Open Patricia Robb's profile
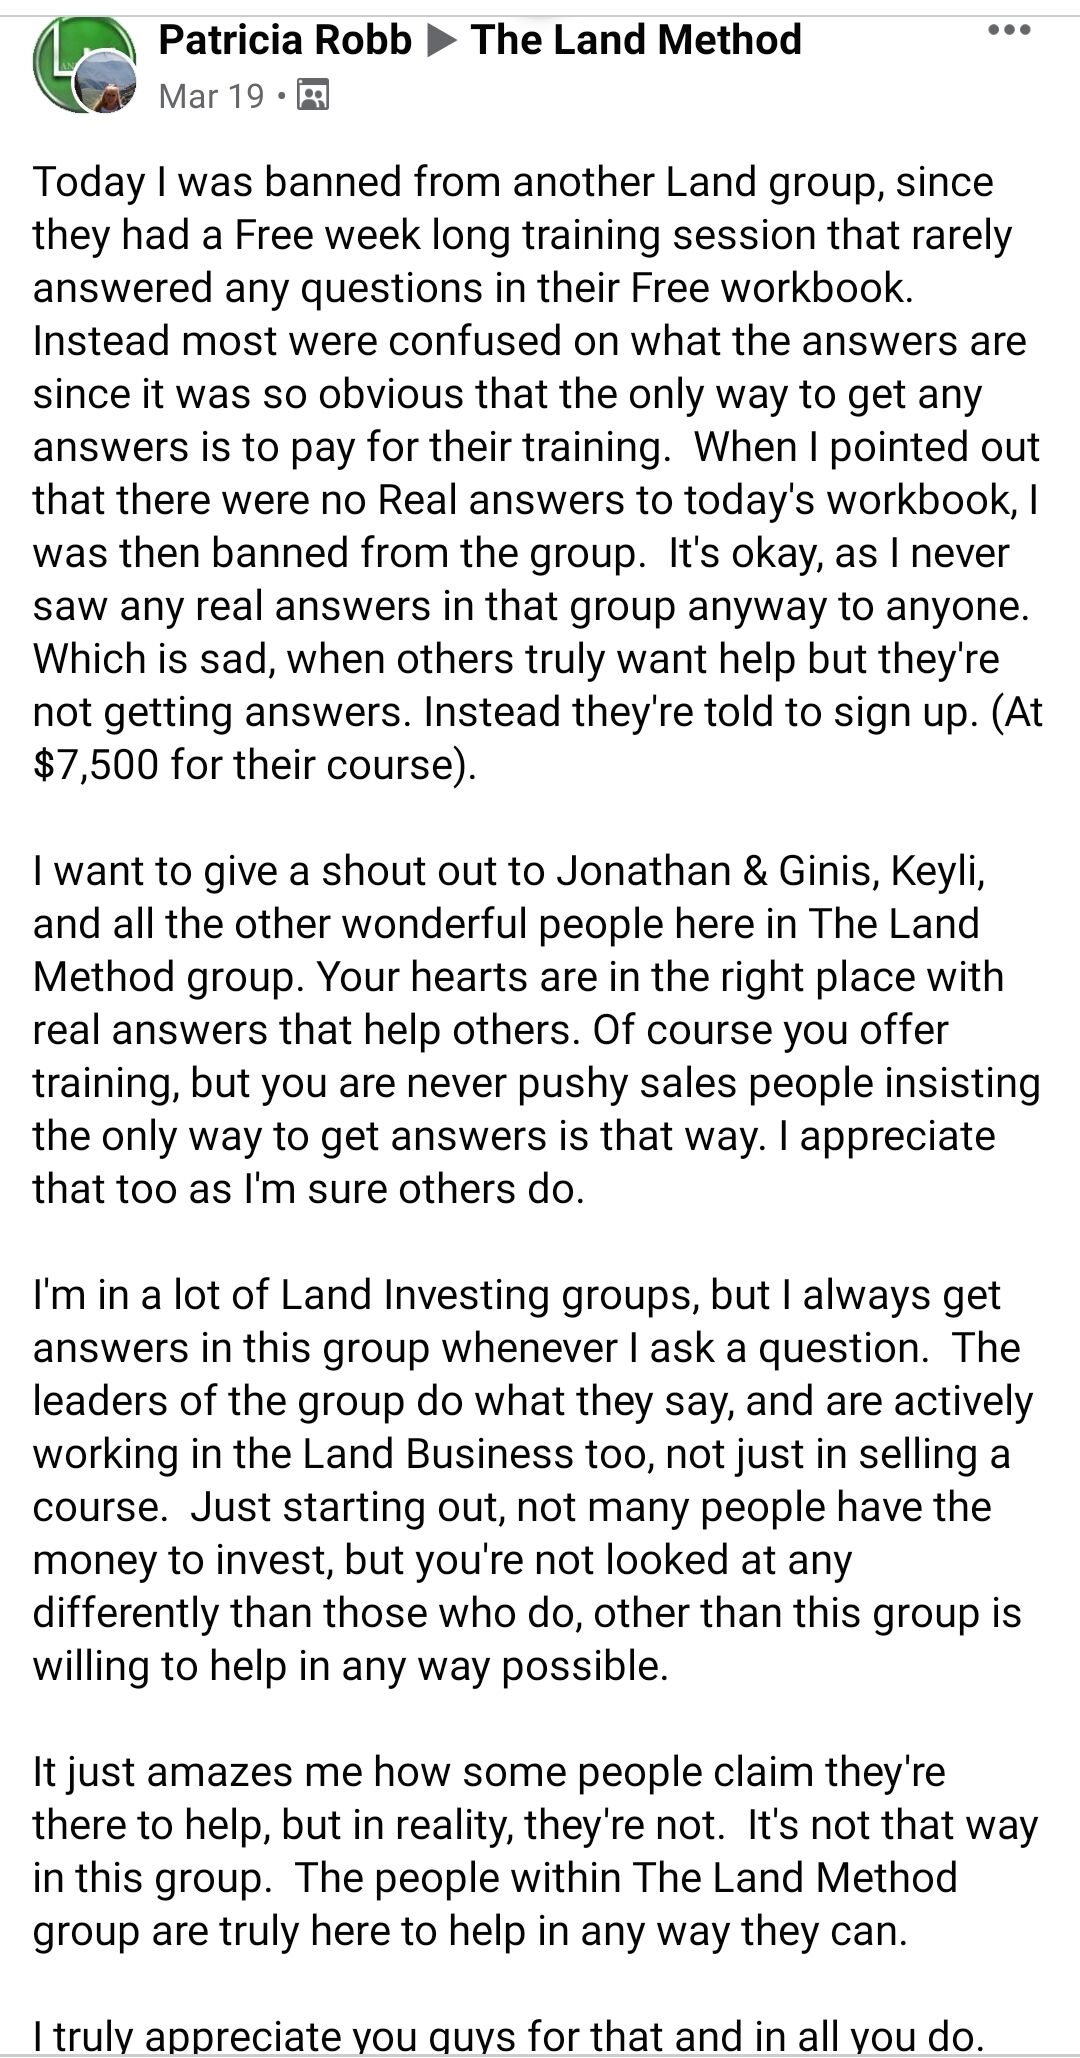The image size is (1080, 2058). (285, 40)
